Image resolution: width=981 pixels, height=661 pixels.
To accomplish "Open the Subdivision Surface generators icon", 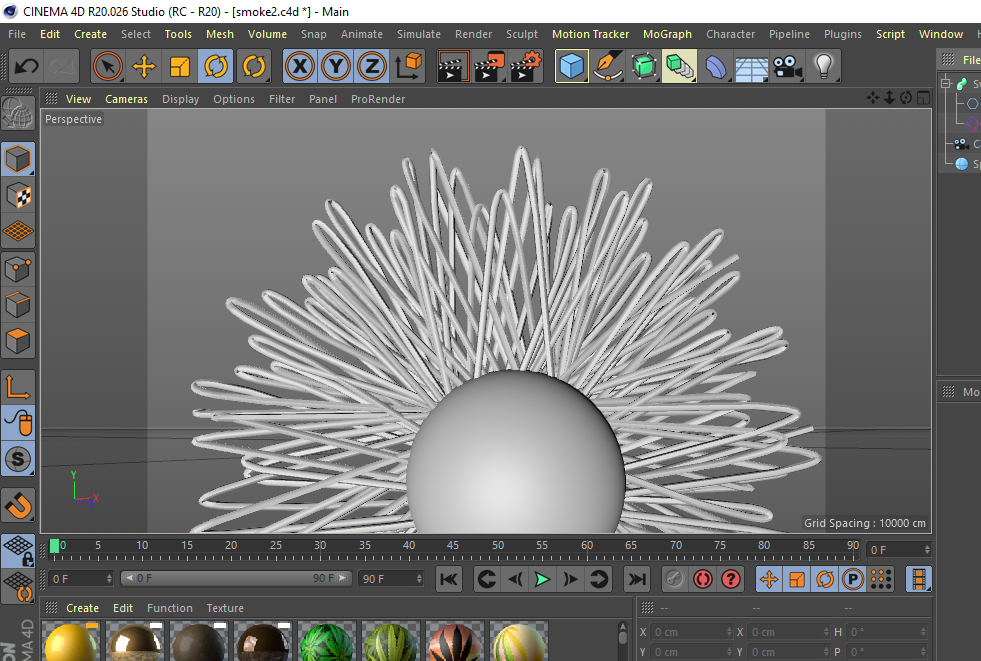I will tap(644, 66).
